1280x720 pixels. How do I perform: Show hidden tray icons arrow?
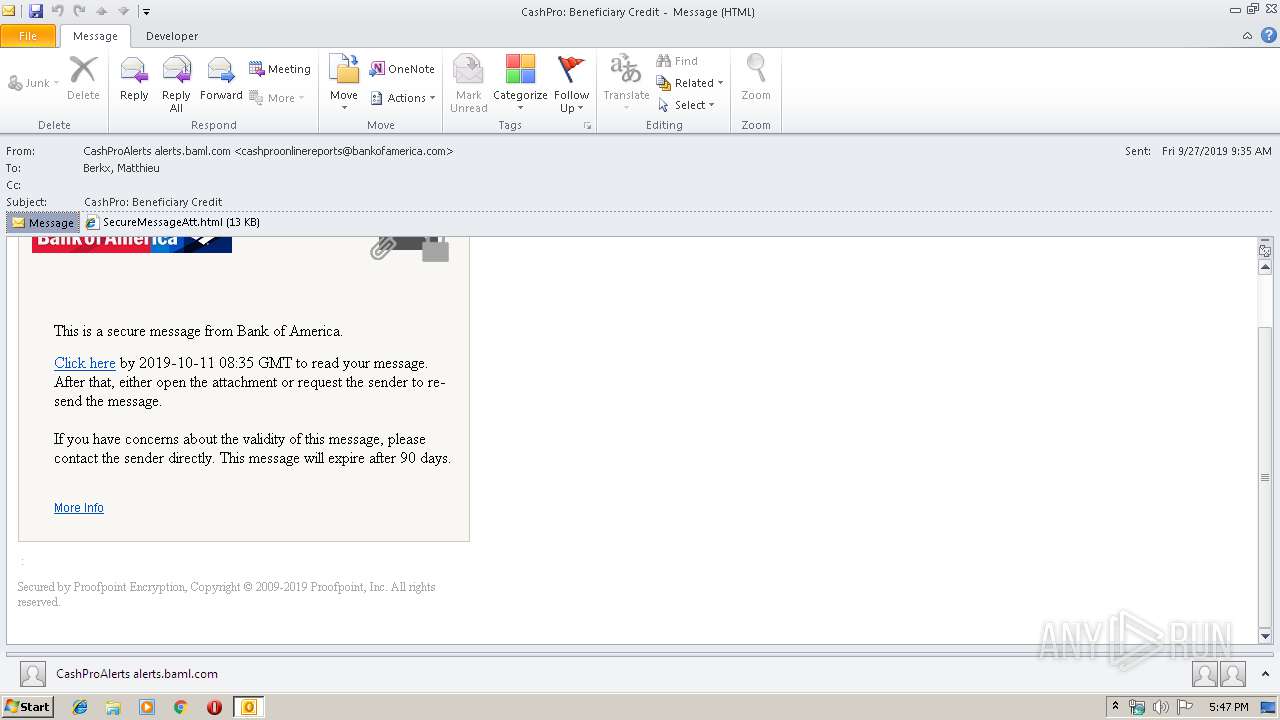point(1116,707)
